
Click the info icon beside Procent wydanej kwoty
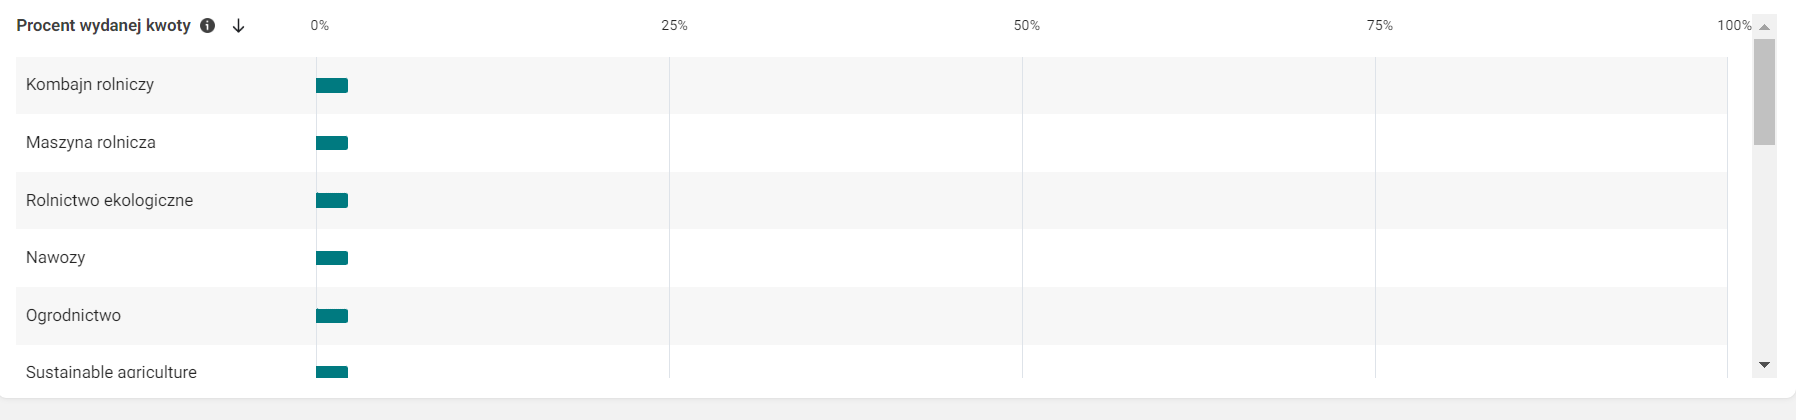(x=208, y=26)
